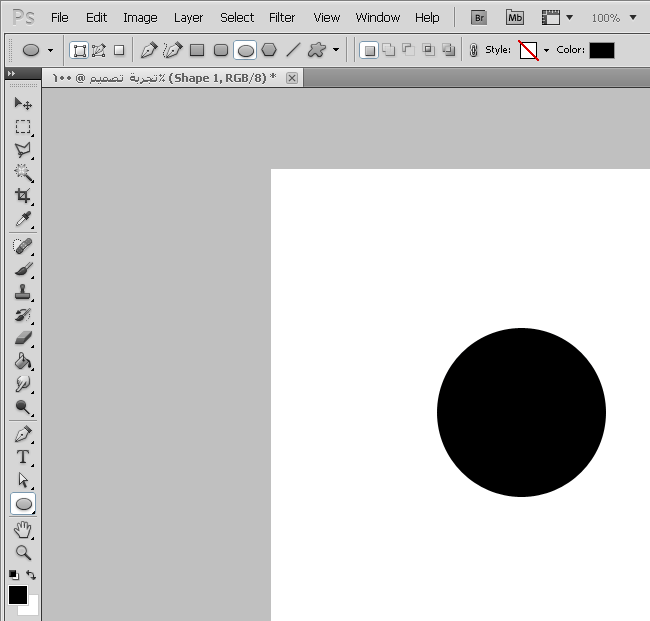The image size is (650, 621).
Task: Click the Line shape tool button
Action: pos(293,50)
